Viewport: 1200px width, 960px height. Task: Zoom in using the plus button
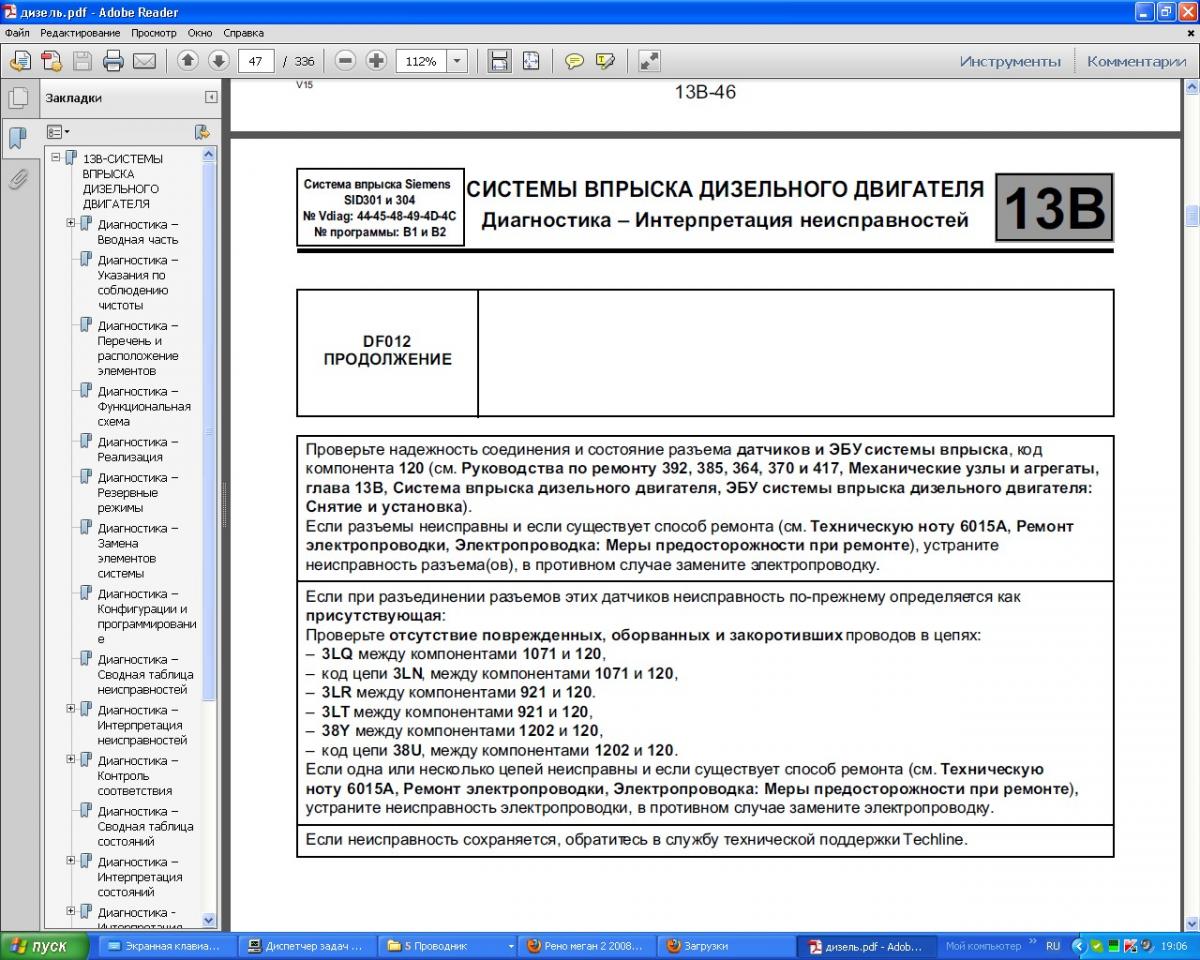pos(376,61)
